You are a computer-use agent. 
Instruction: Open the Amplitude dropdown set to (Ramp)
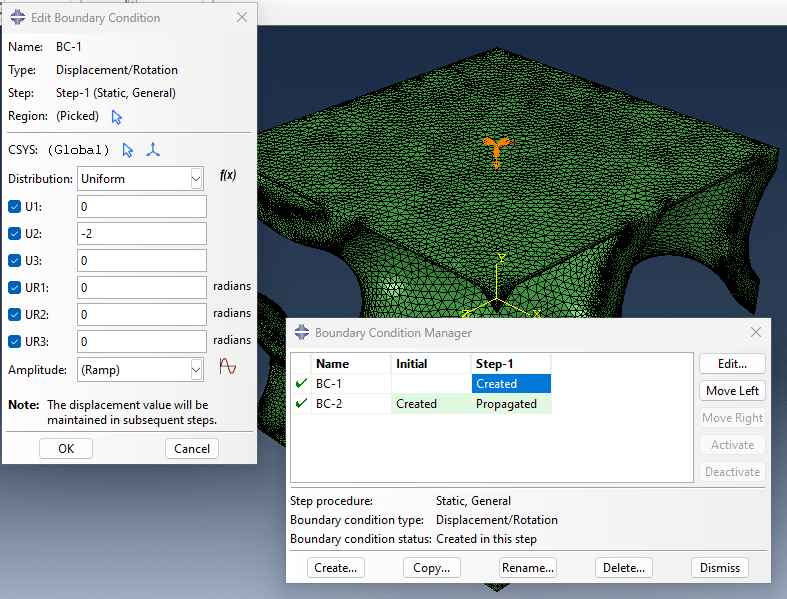141,370
